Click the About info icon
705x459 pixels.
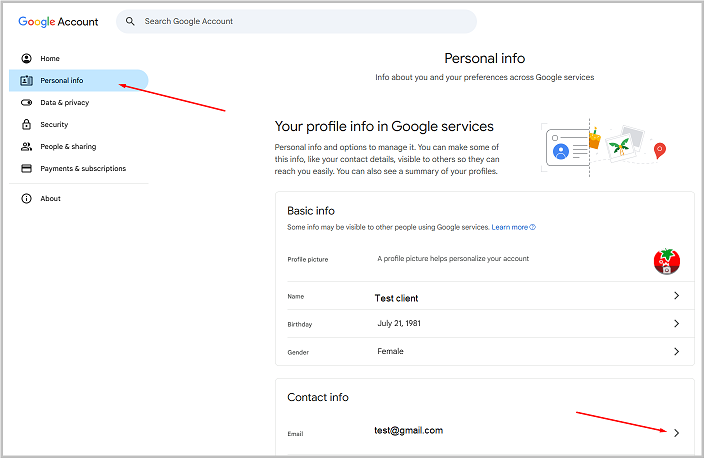(x=26, y=198)
